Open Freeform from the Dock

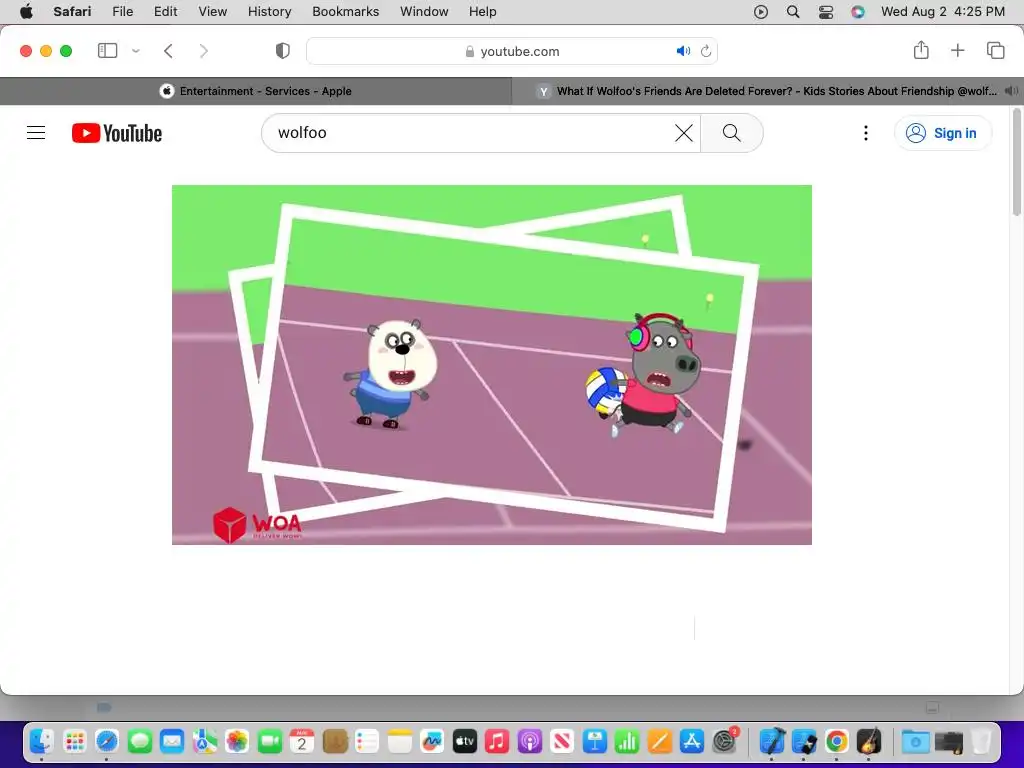pos(432,742)
